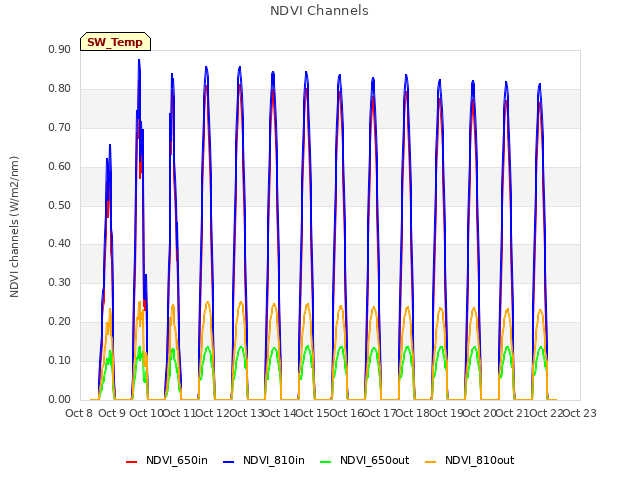Screen dimensions: 640x480
Task: Click the 0.30 y-axis tick label
Action: tap(60, 282)
